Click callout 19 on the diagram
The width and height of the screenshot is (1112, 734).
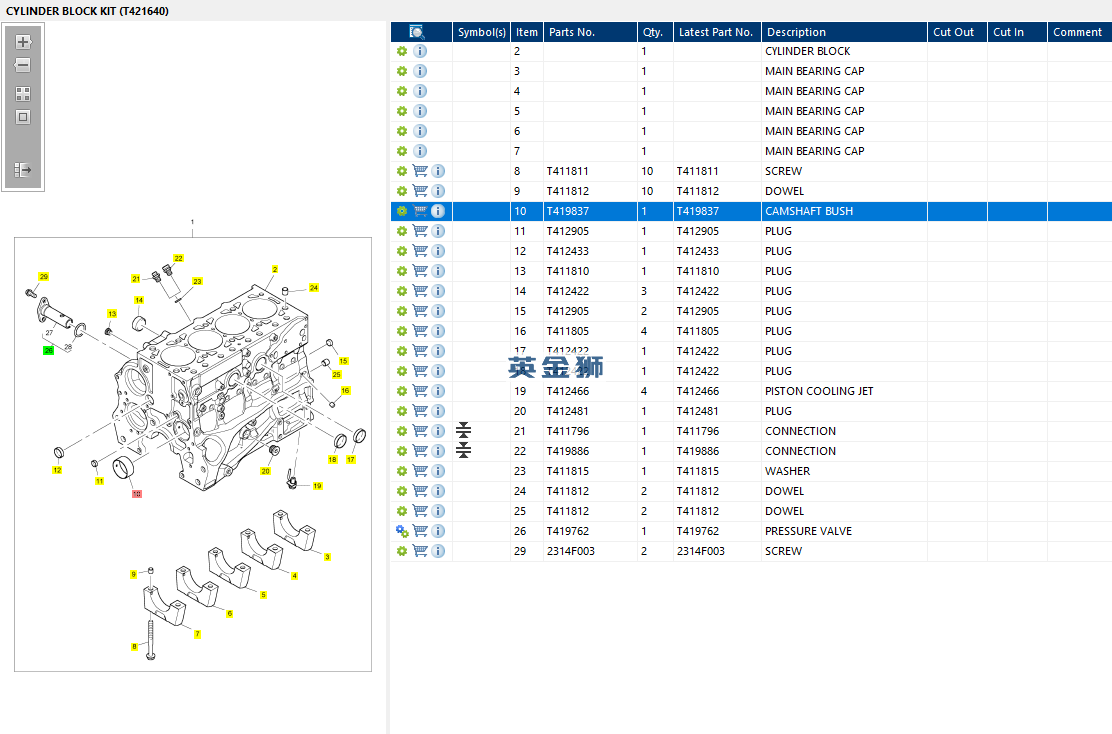(317, 486)
